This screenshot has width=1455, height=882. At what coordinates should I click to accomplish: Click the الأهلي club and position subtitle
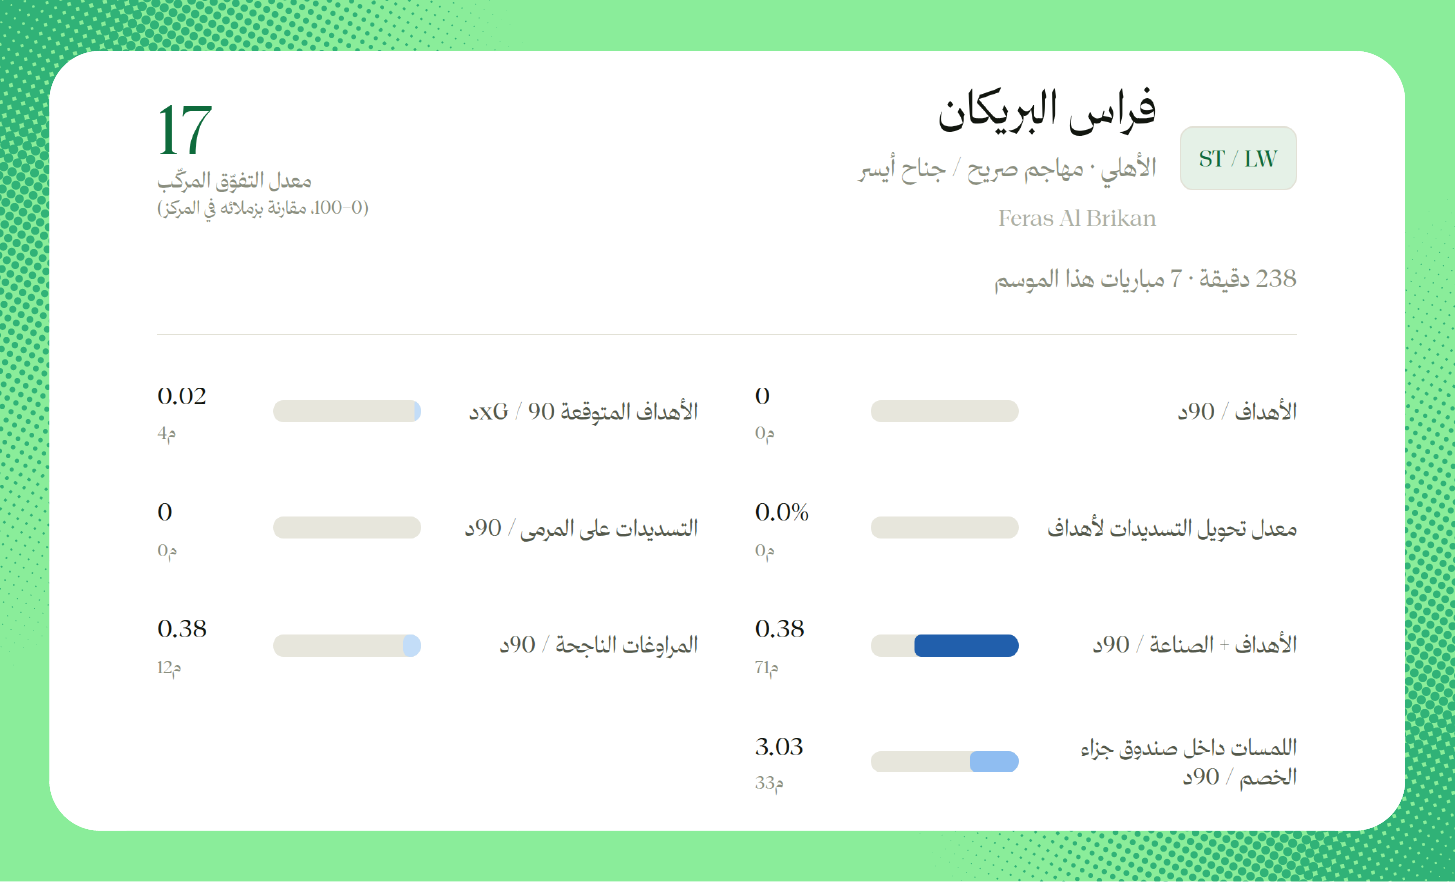click(x=1007, y=169)
